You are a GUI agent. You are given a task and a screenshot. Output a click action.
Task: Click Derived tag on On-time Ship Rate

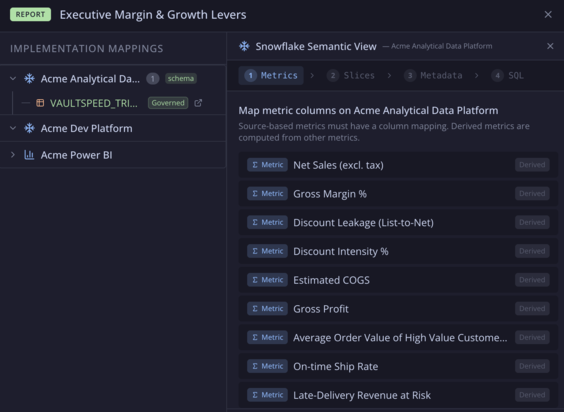click(532, 366)
